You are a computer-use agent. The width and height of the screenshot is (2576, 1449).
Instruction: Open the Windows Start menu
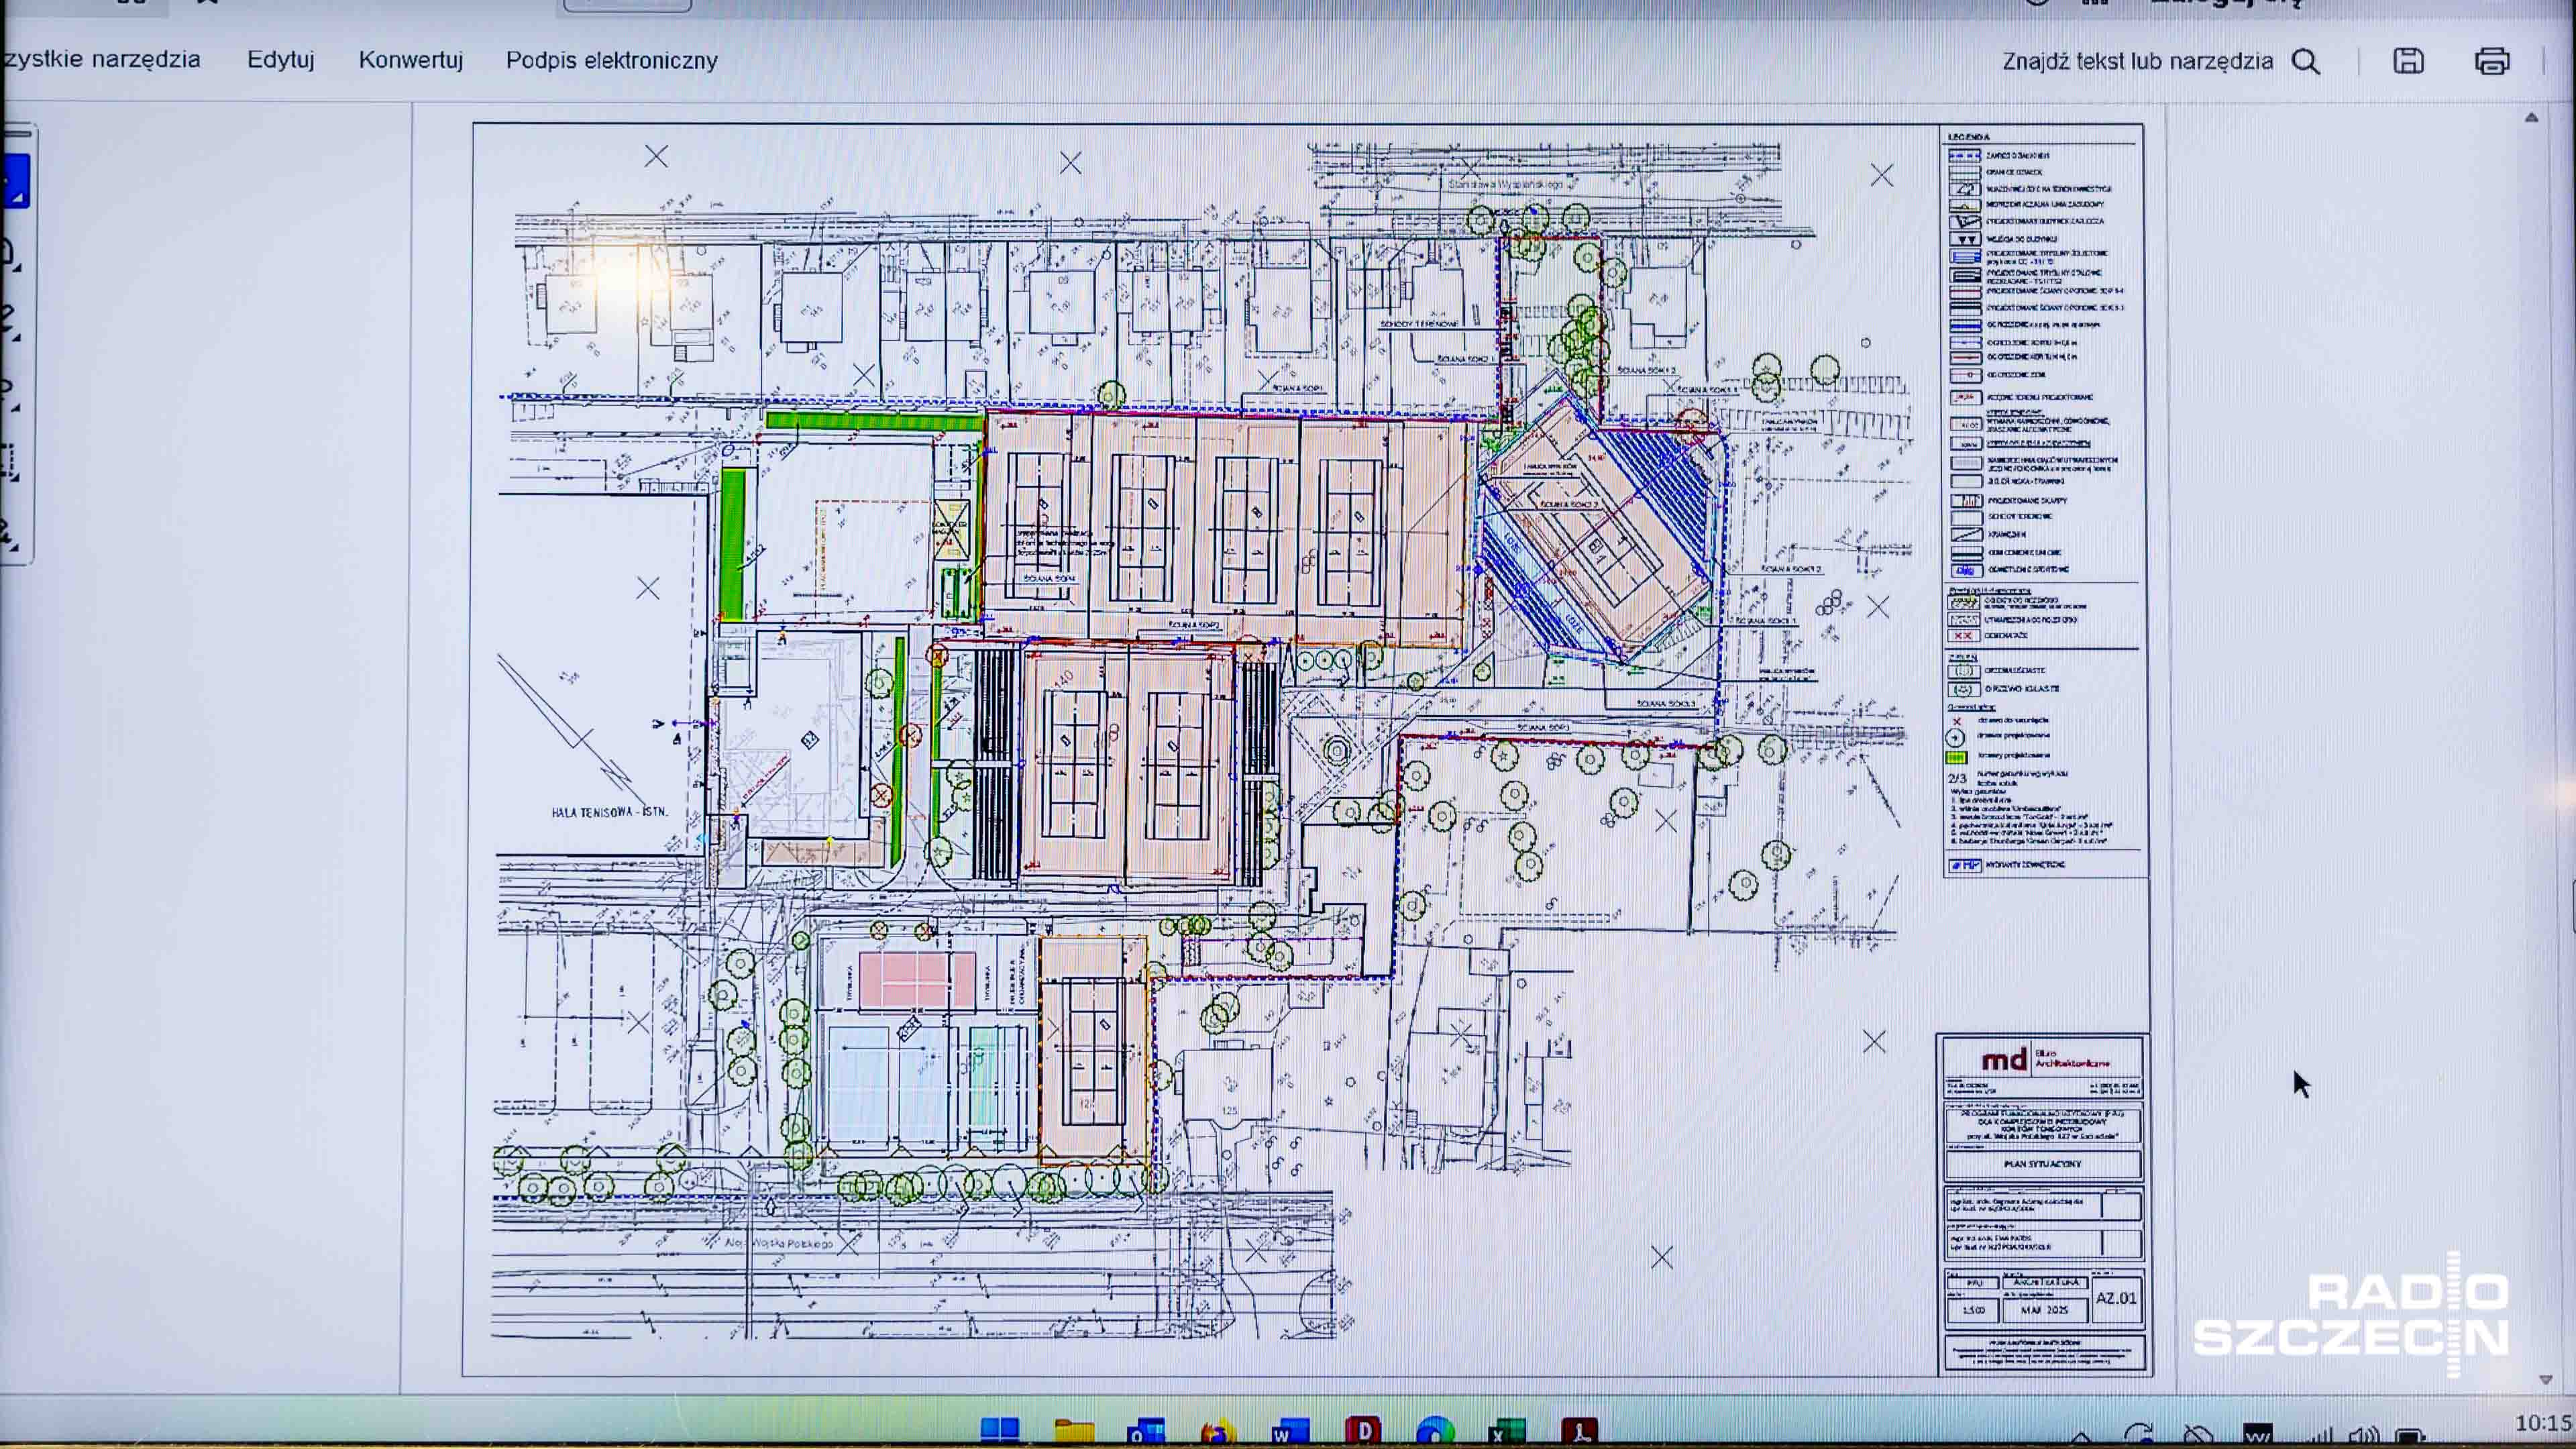tap(999, 1431)
